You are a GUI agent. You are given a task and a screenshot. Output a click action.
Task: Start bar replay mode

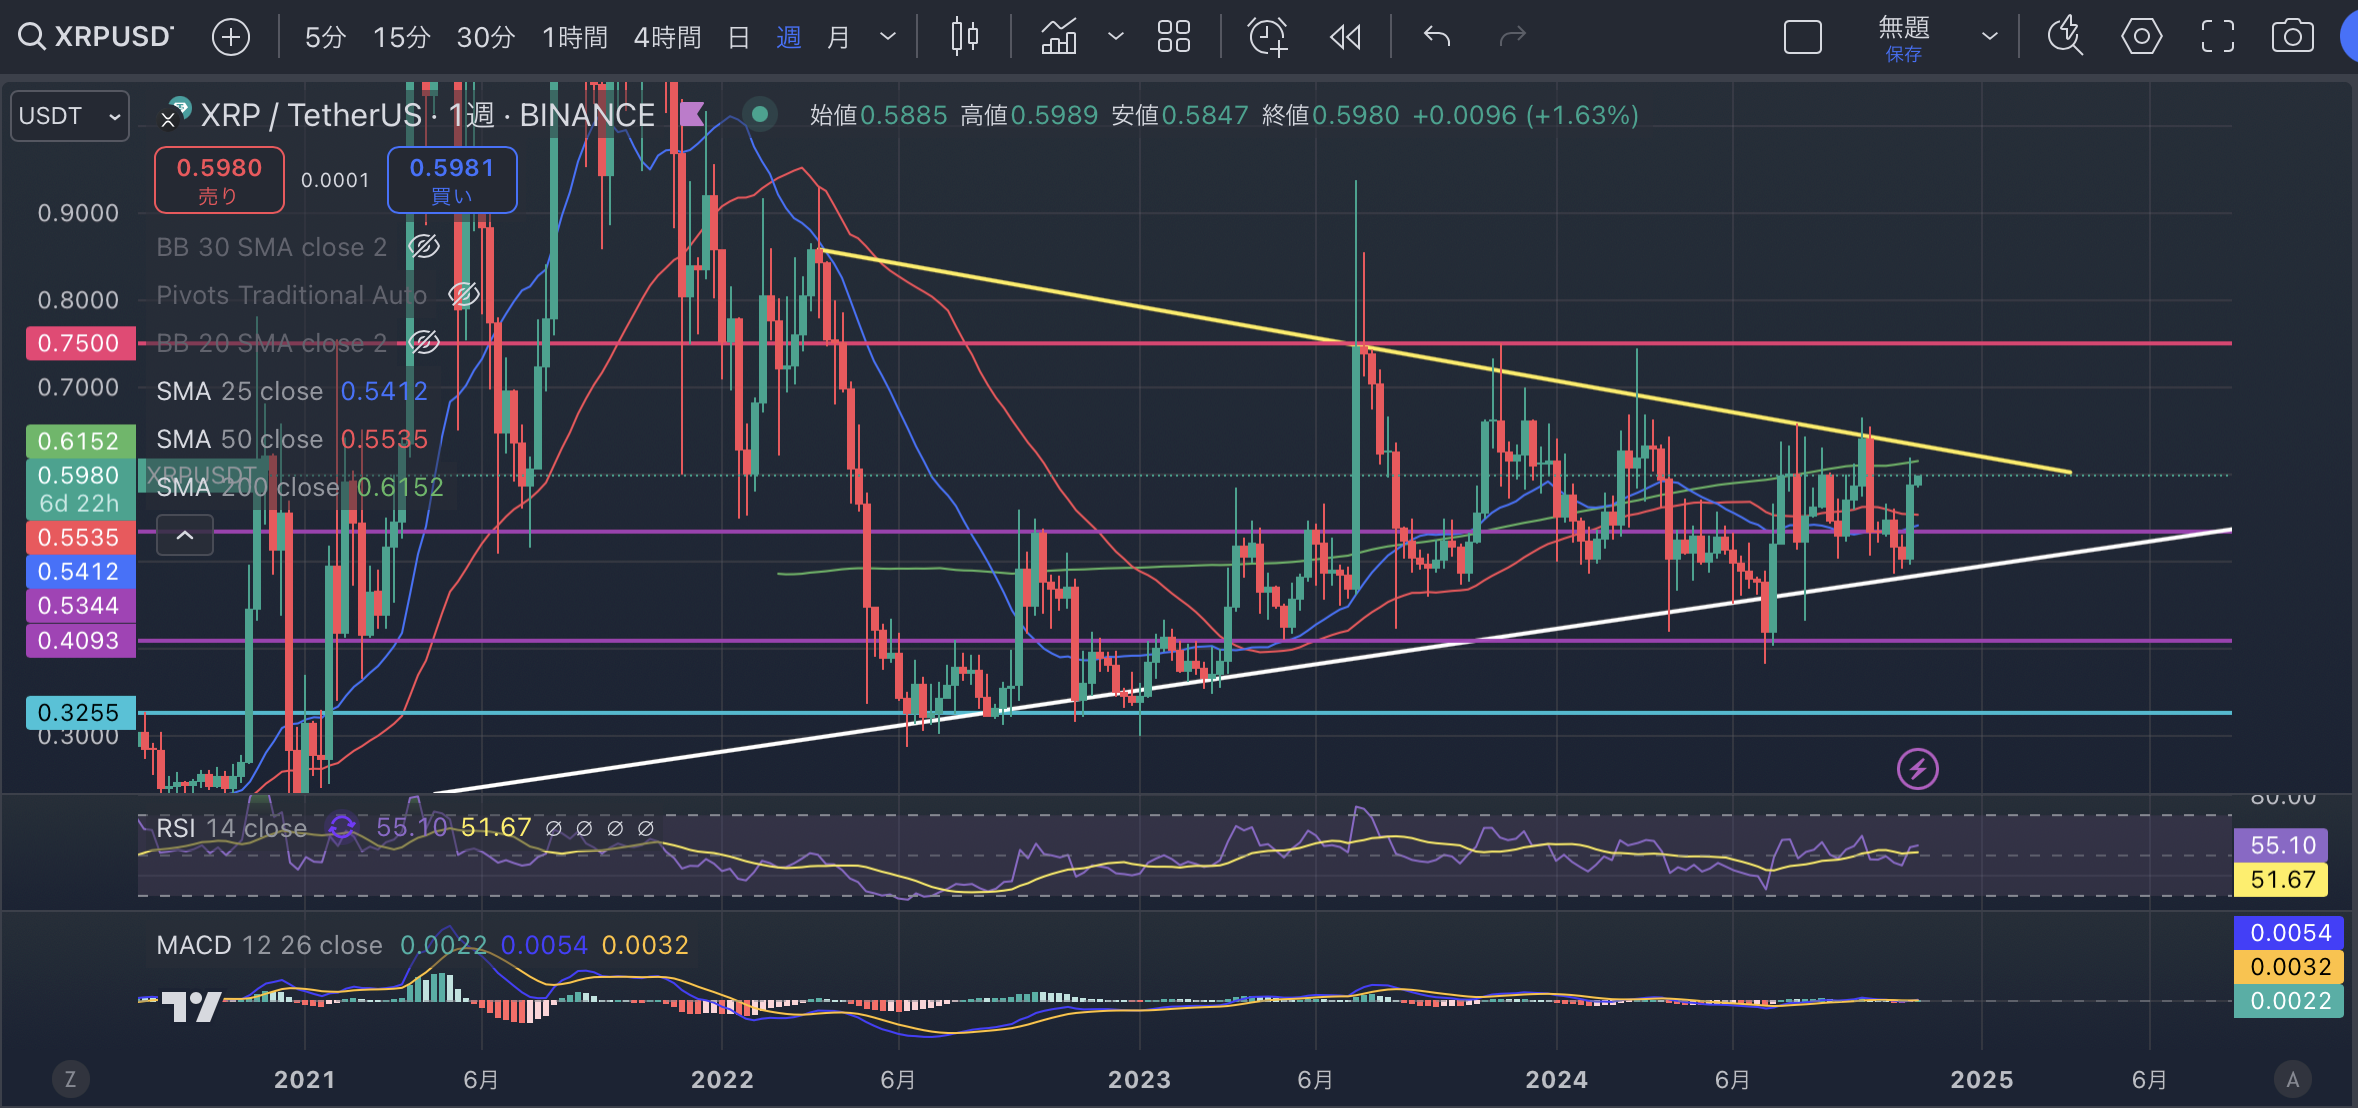[x=1346, y=37]
